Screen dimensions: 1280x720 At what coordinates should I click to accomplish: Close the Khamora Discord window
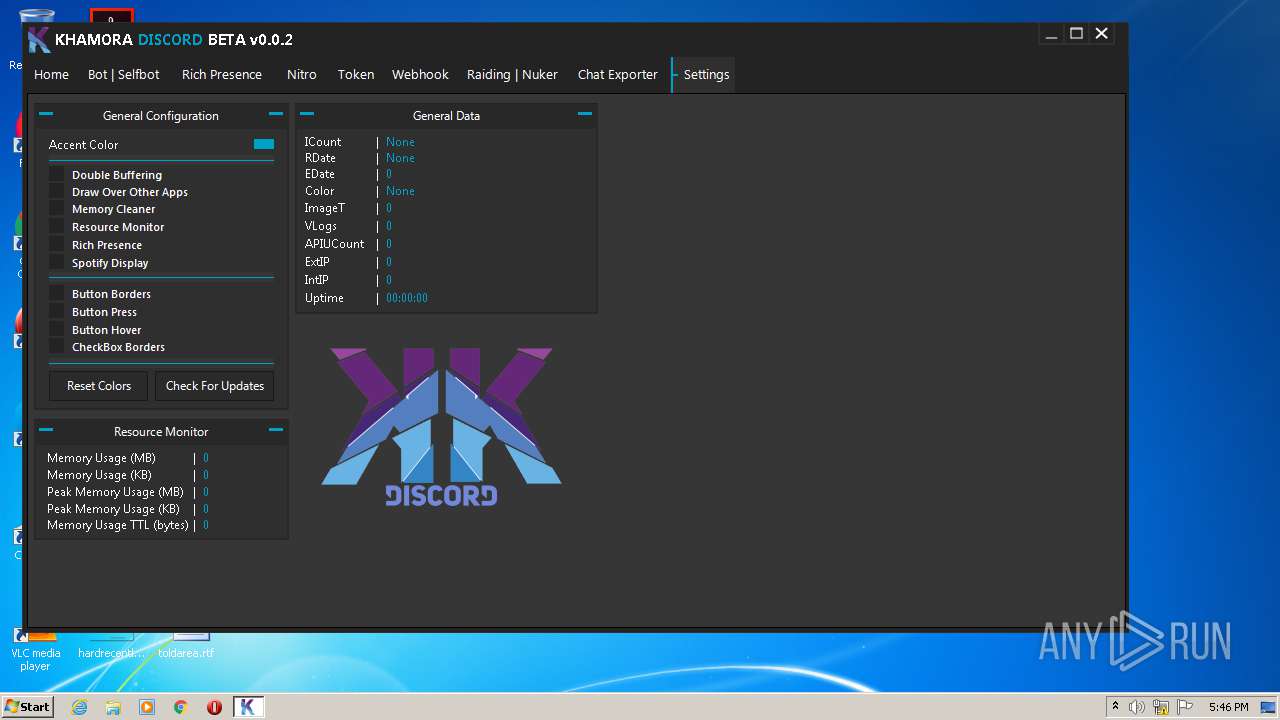coord(1101,34)
